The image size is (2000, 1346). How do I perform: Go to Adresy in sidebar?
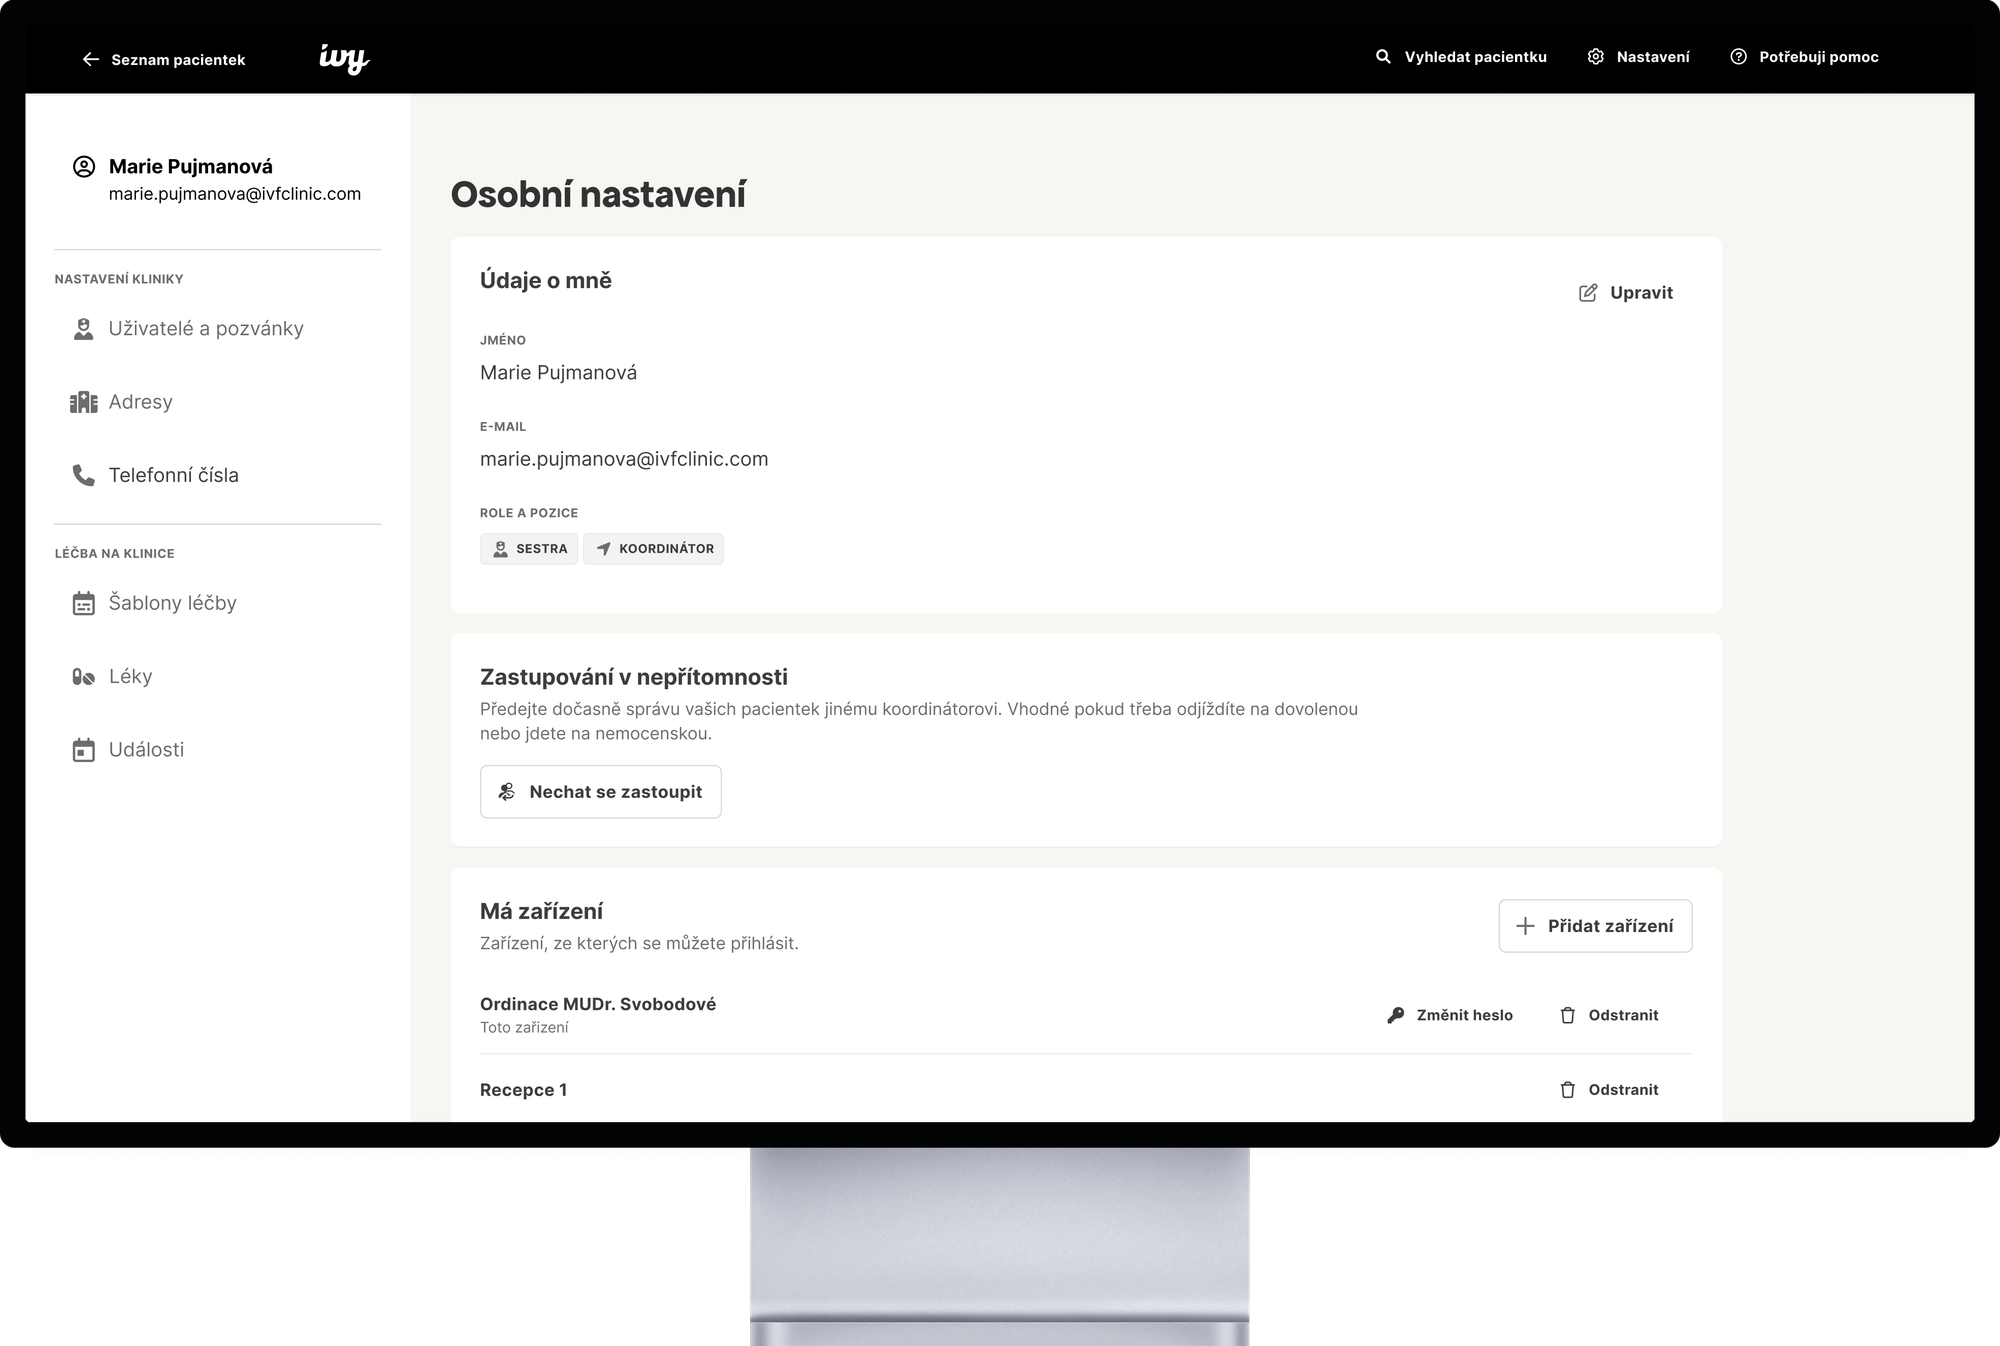[140, 402]
